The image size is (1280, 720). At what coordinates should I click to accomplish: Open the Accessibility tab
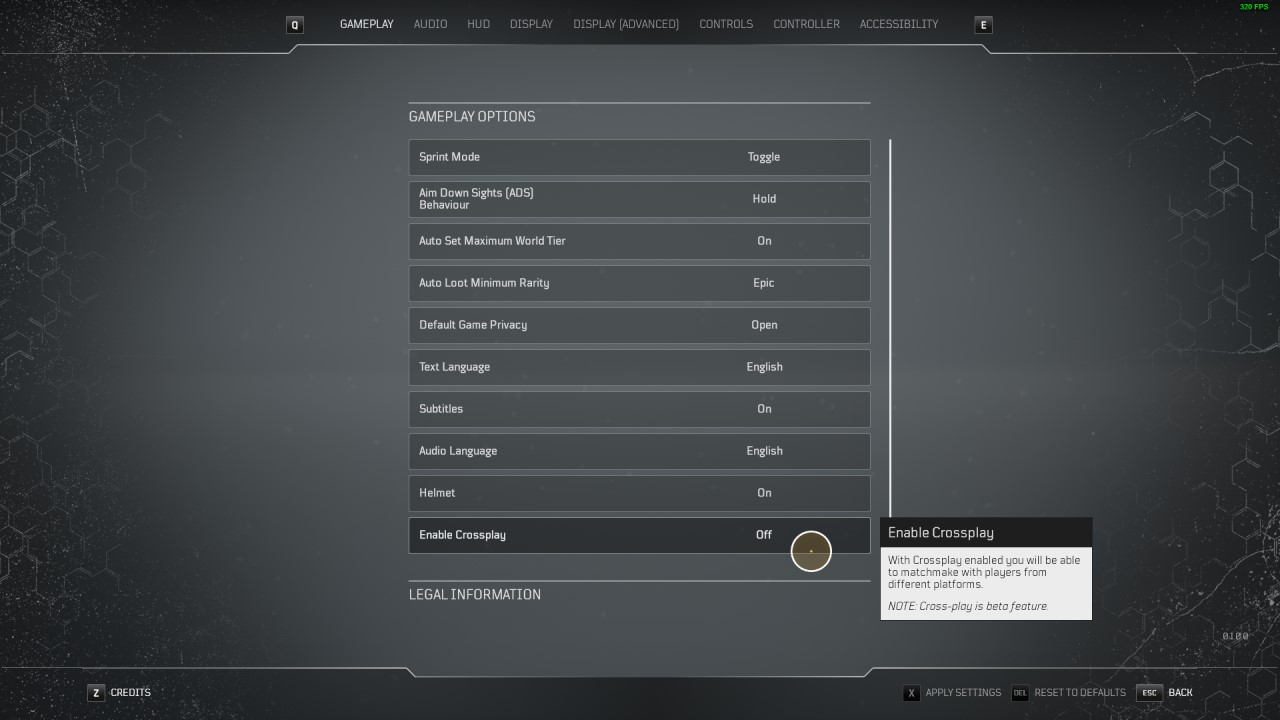(898, 24)
